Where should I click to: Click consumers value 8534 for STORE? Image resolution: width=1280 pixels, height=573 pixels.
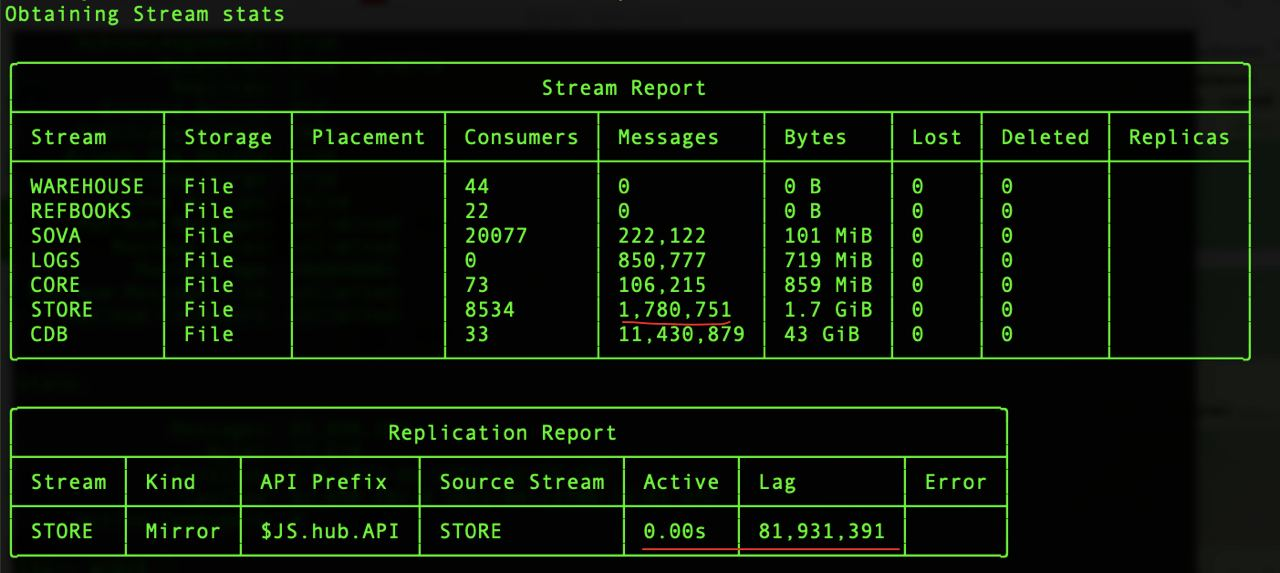pyautogui.click(x=490, y=309)
